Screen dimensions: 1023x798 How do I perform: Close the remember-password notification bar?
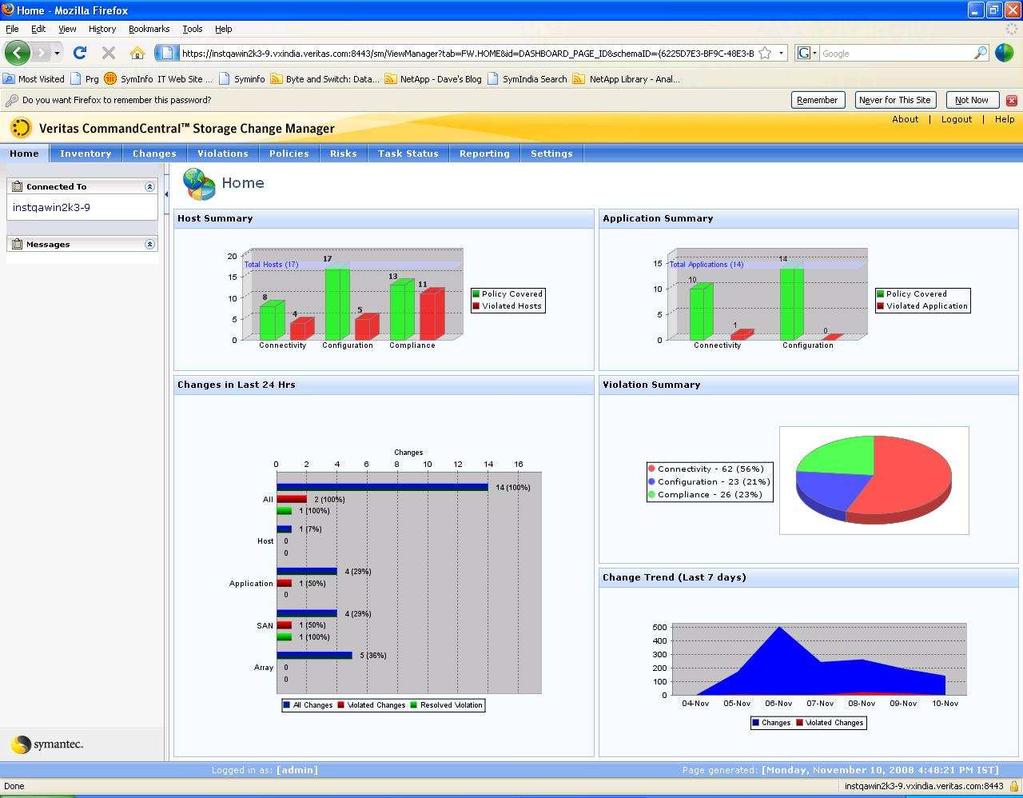[x=1011, y=100]
